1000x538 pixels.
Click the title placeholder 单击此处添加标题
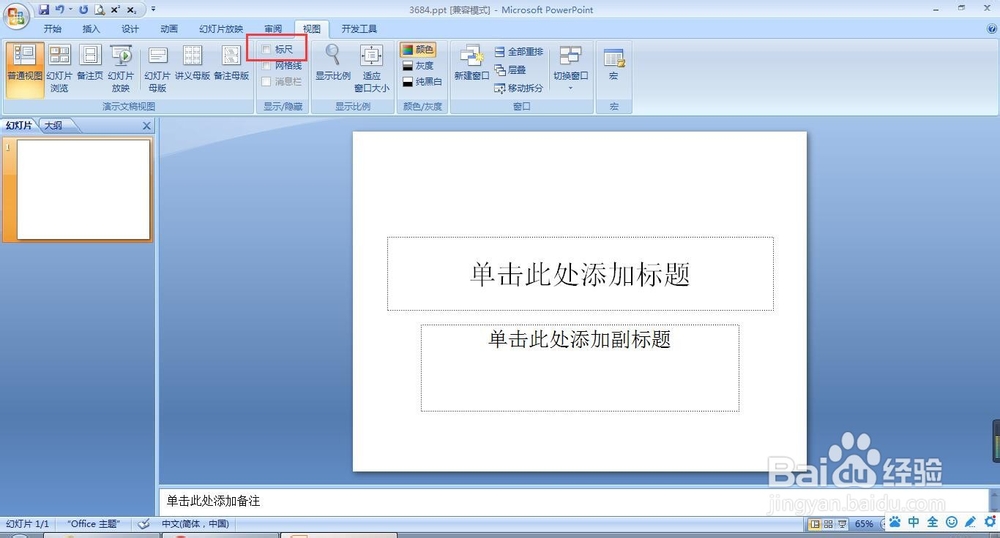(x=580, y=274)
